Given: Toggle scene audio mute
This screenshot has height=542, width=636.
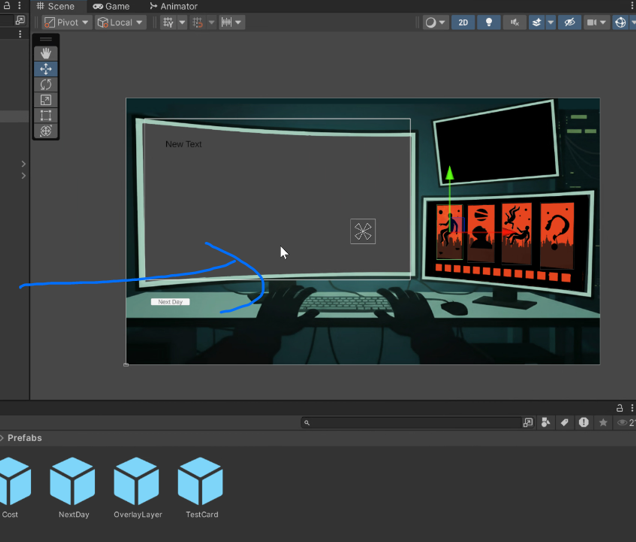Looking at the screenshot, I should click(515, 22).
